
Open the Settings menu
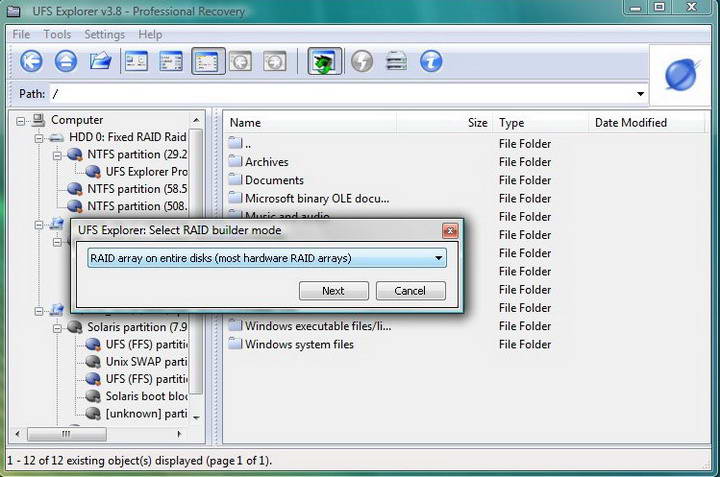click(105, 34)
